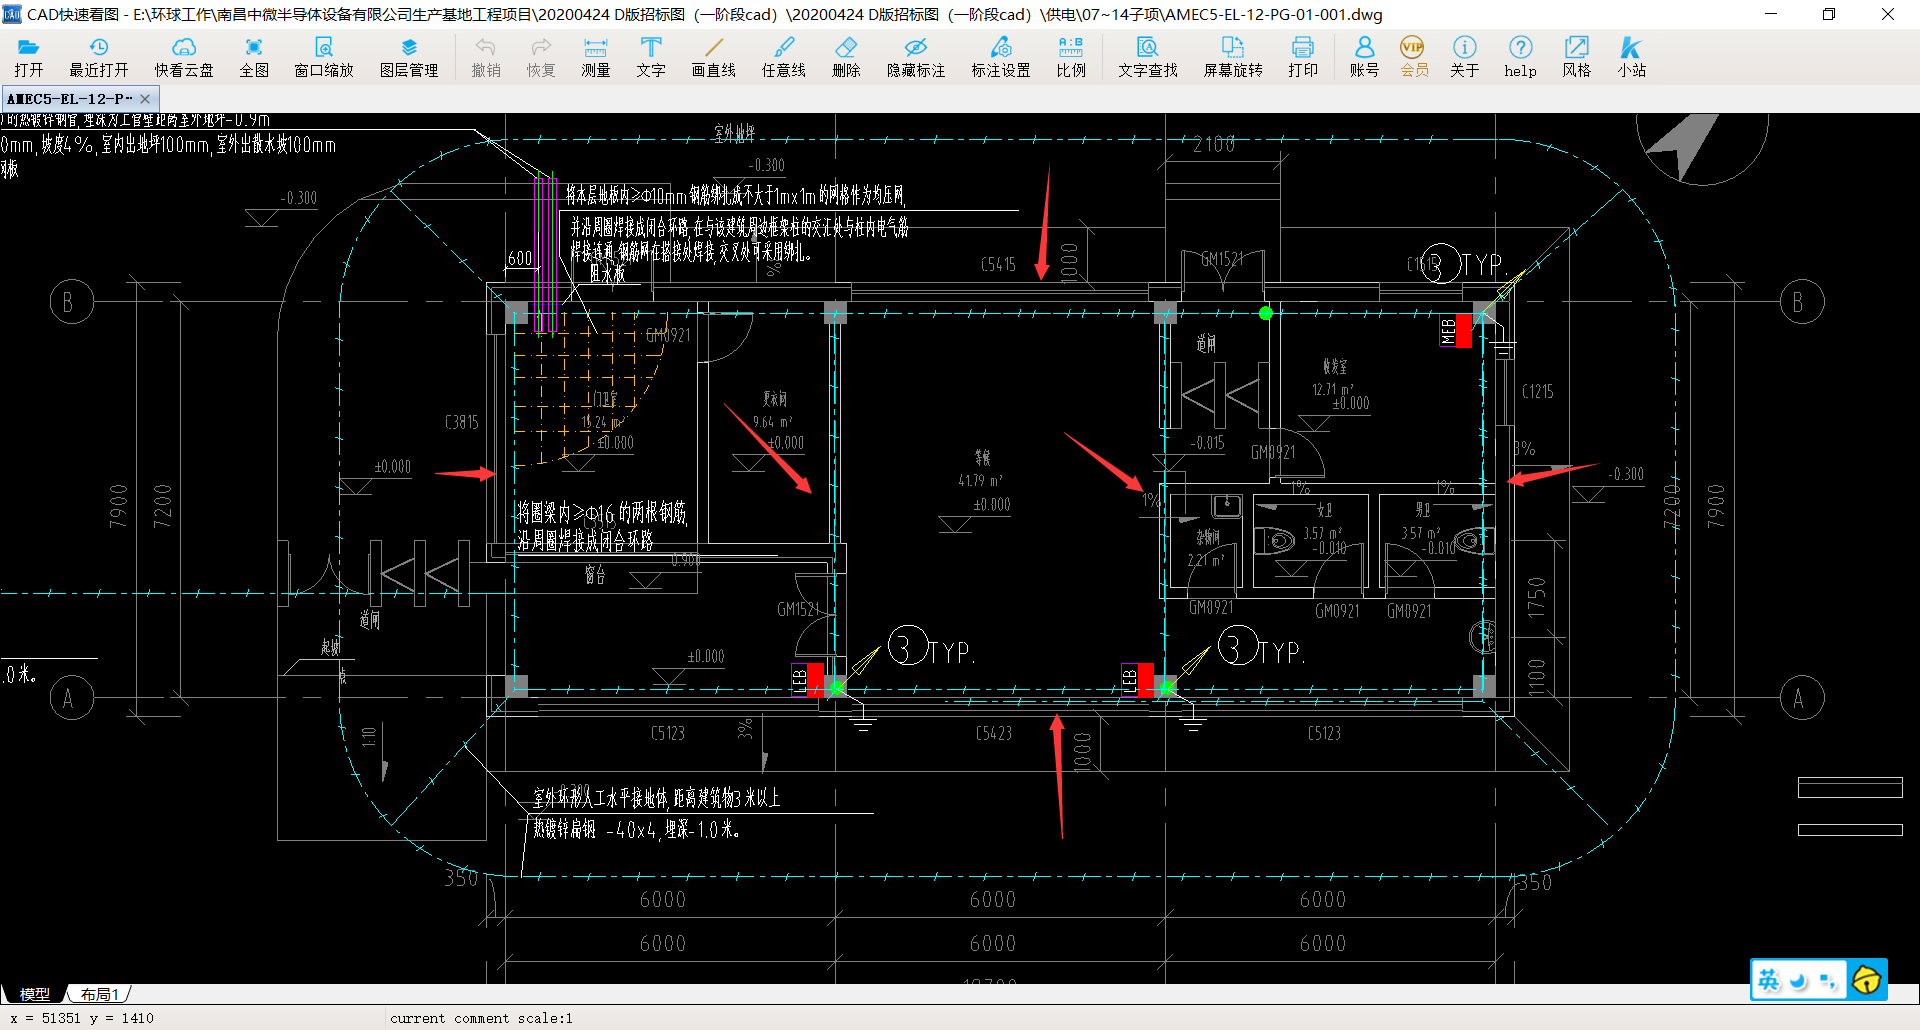1920x1030 pixels.
Task: Rotate the view with 屏幕旋转
Action: [x=1233, y=57]
